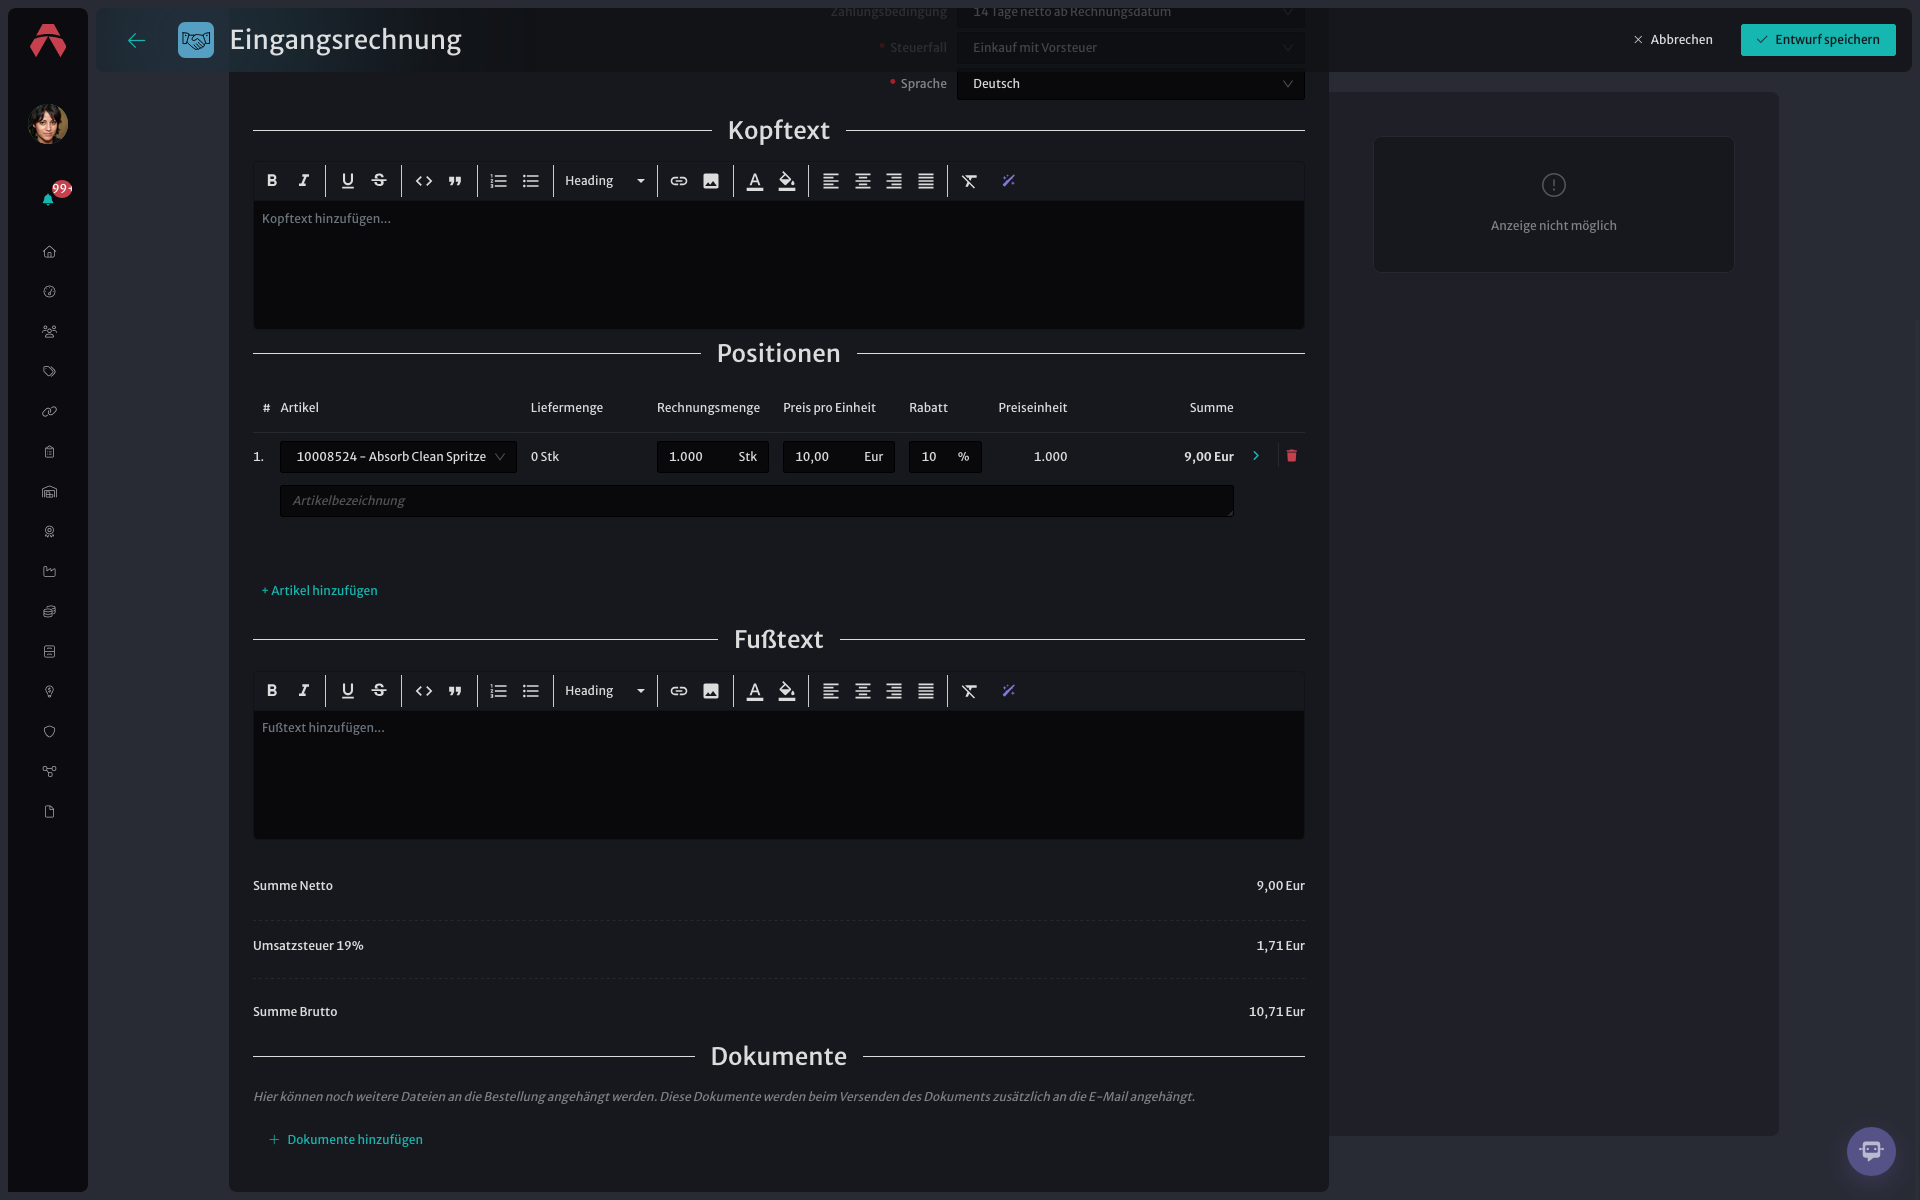Click Entwurf speichern button

[x=1818, y=40]
